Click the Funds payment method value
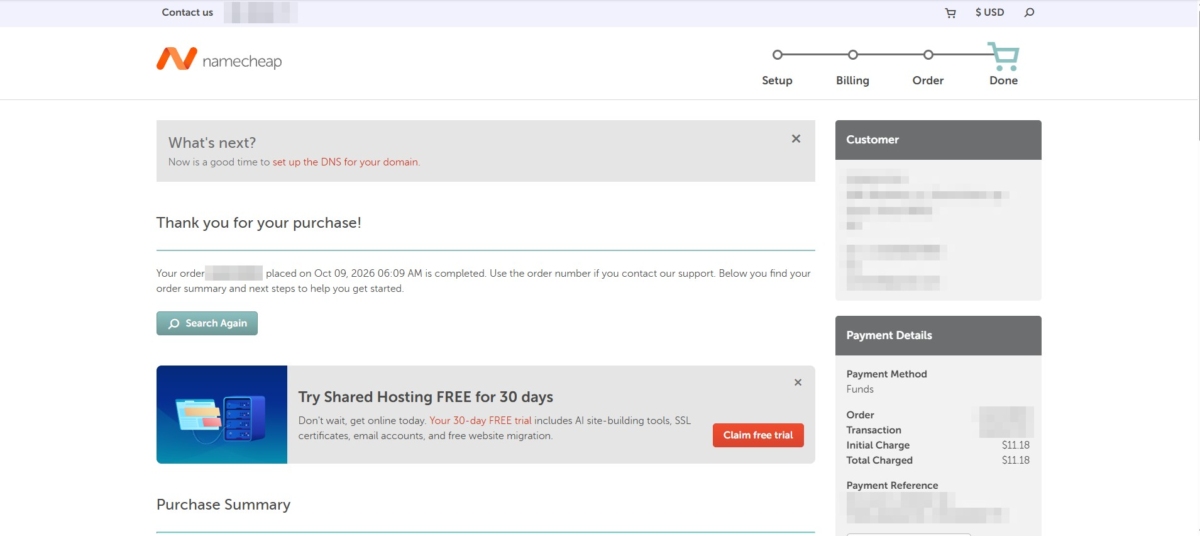Screen dimensions: 1200x536 860,389
